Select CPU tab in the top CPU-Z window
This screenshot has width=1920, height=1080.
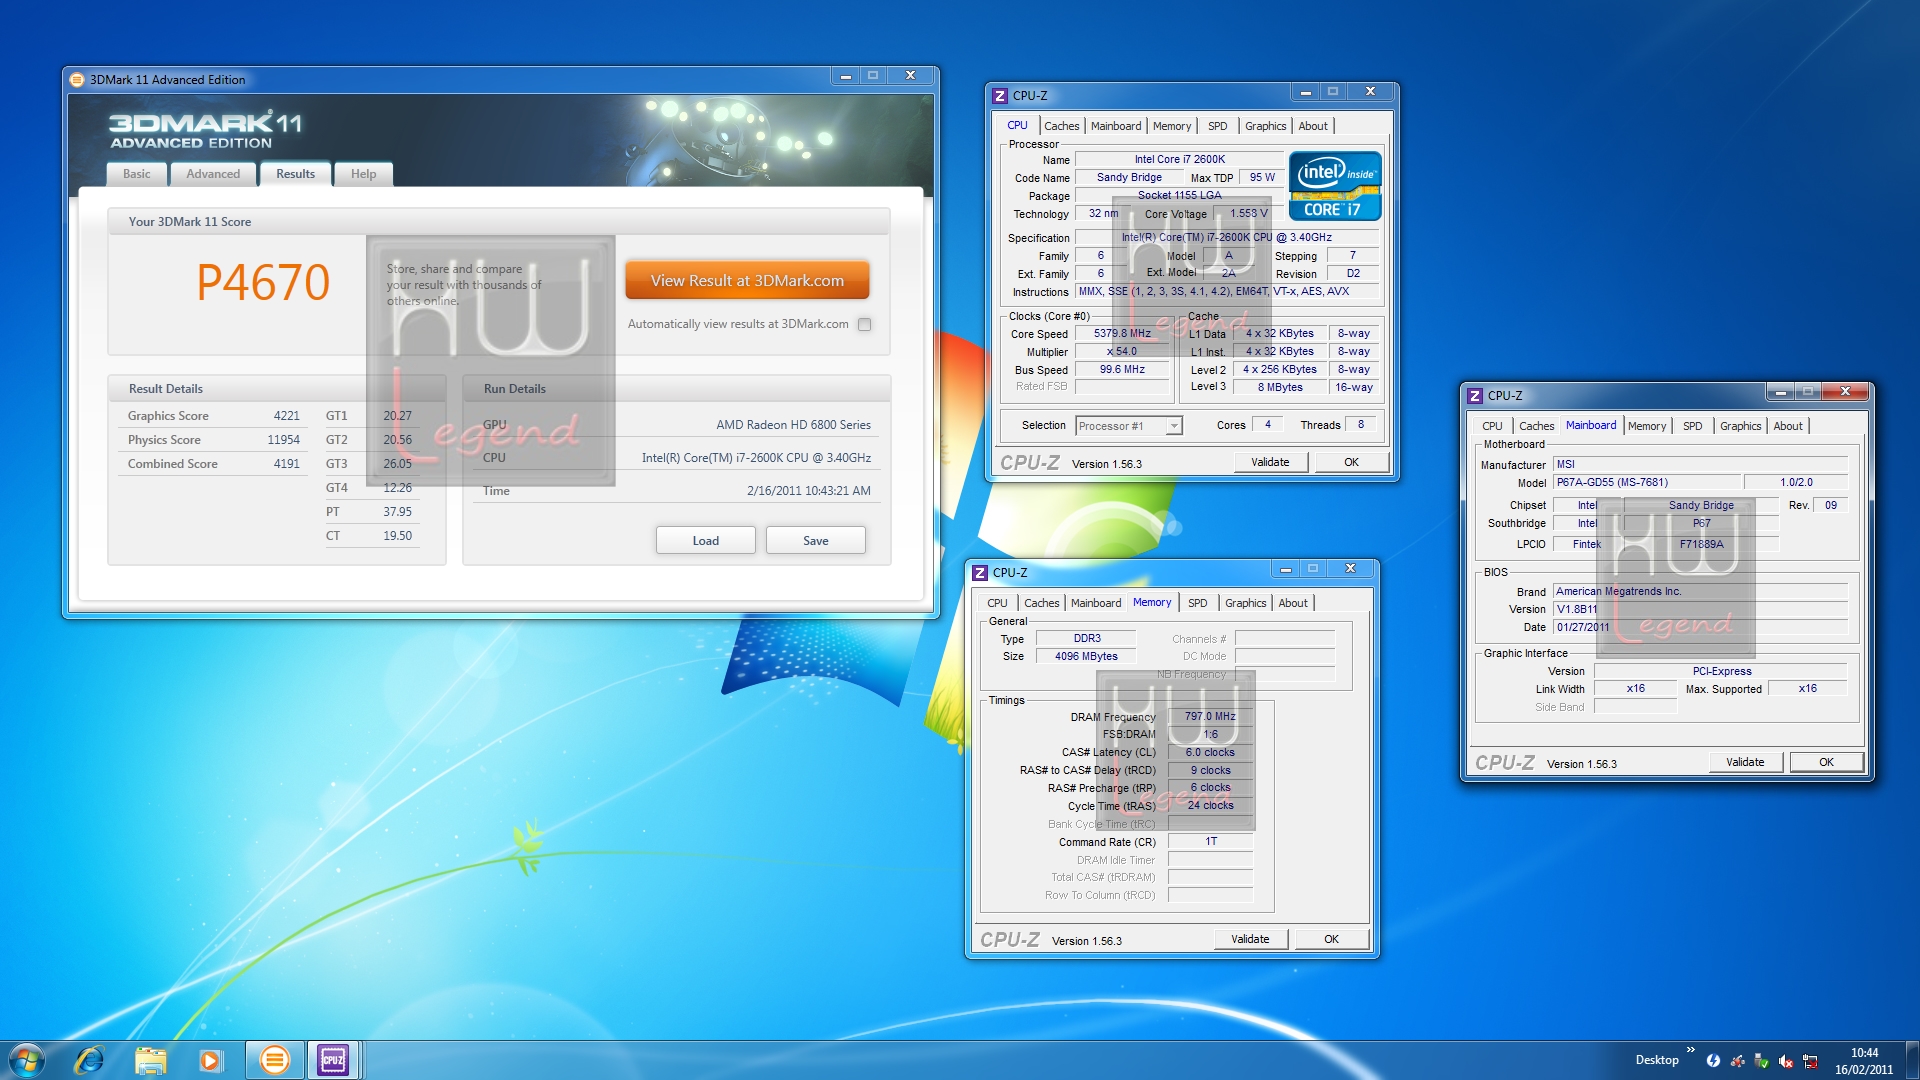click(x=1017, y=125)
